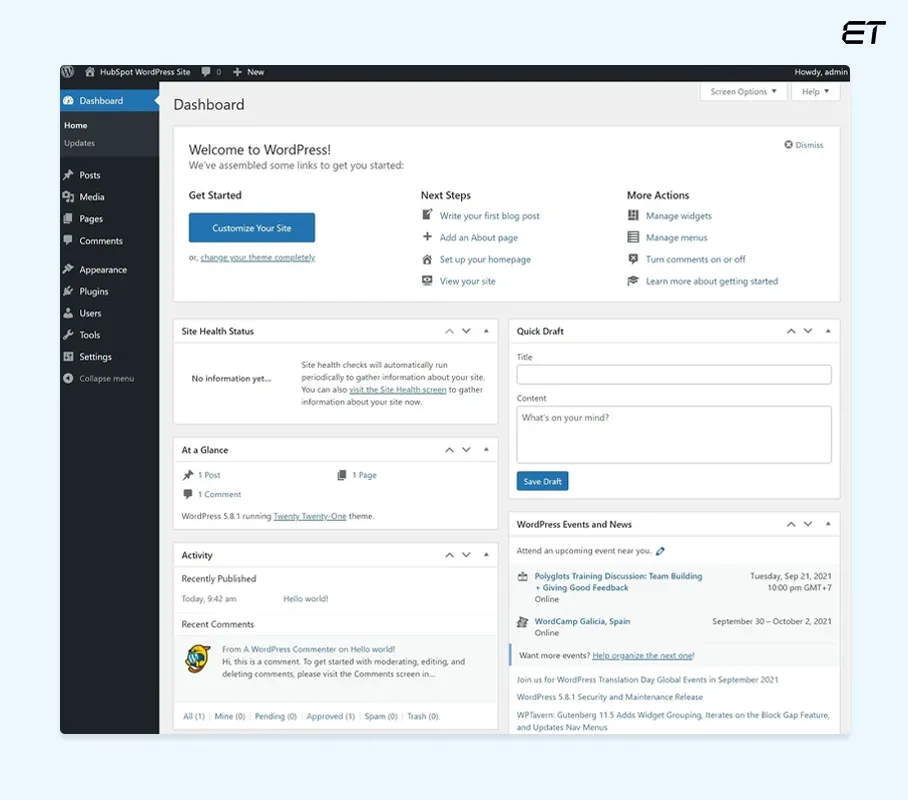908x800 pixels.
Task: Click the Appearance brush icon in sidebar
Action: [68, 269]
